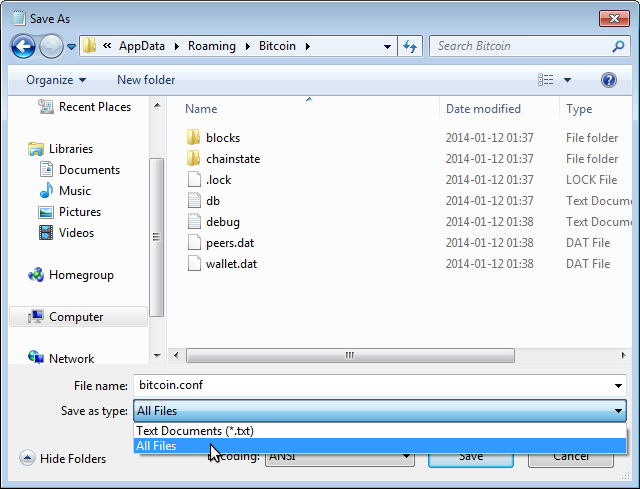Open the Organize menu
Viewport: 640px width, 489px height.
tap(56, 80)
